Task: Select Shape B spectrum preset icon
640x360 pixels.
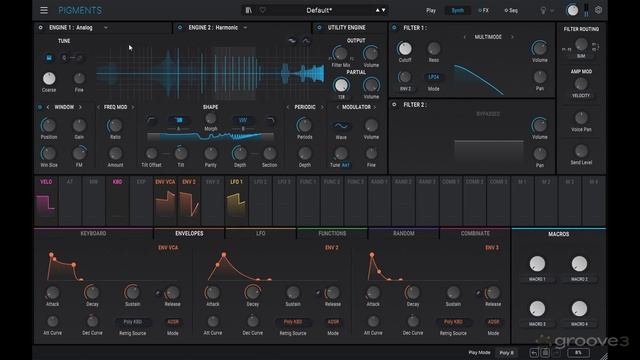Action: [x=243, y=120]
